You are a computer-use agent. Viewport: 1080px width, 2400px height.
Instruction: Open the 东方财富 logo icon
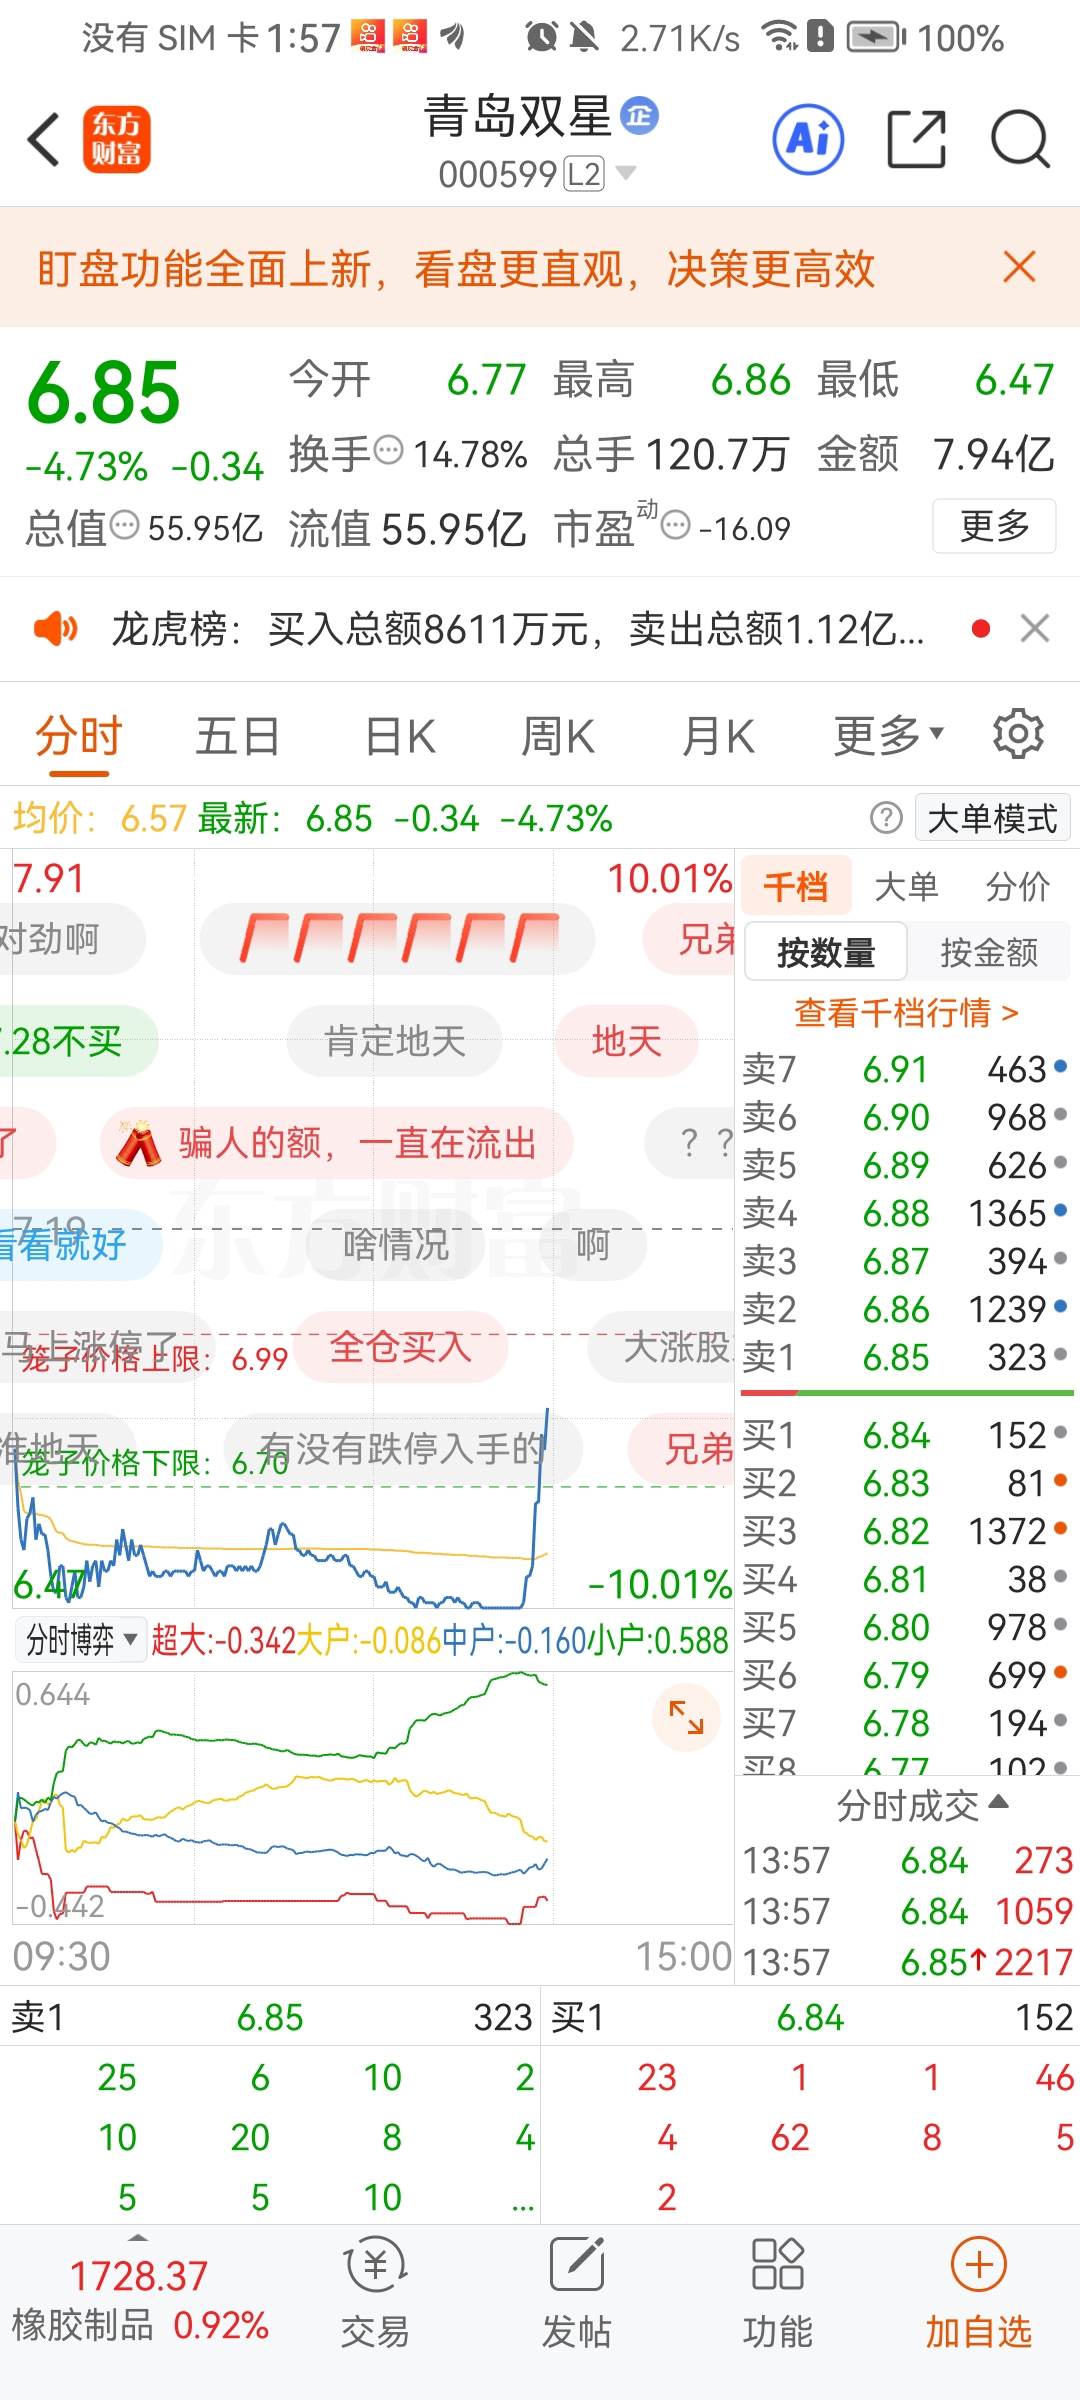coord(116,139)
